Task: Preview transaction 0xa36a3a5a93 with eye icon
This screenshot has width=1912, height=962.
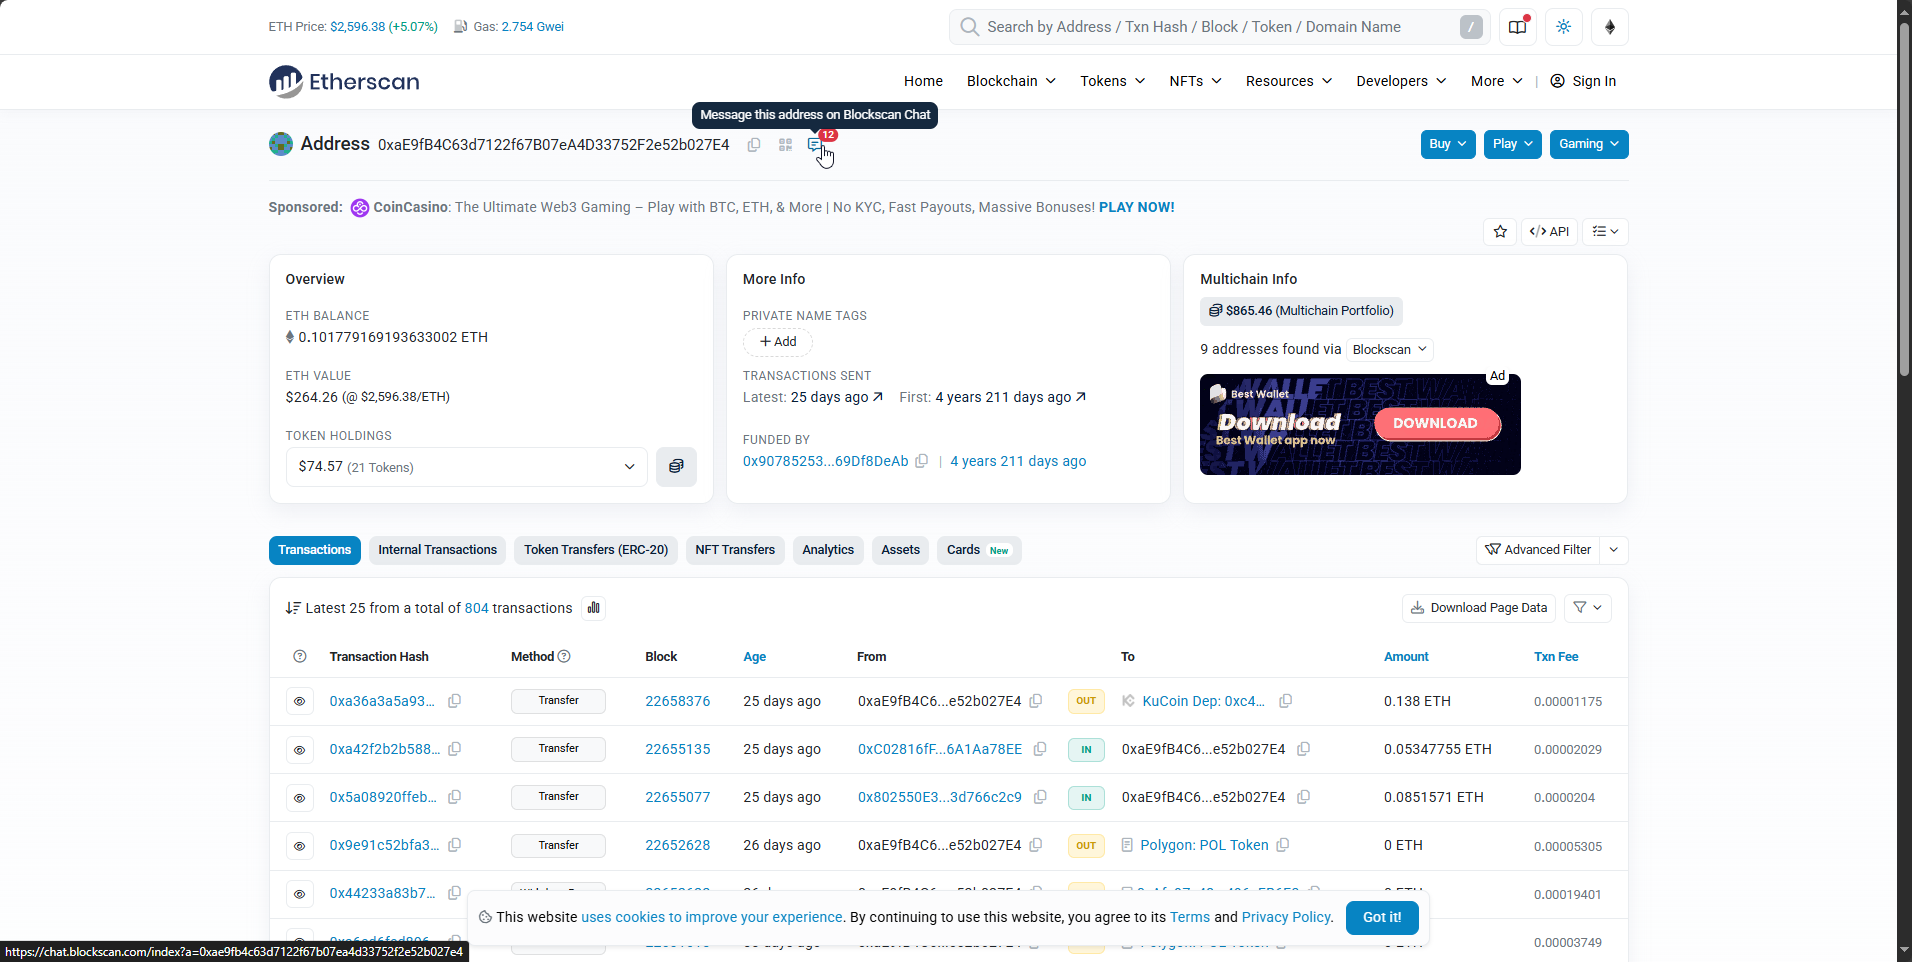Action: (300, 701)
